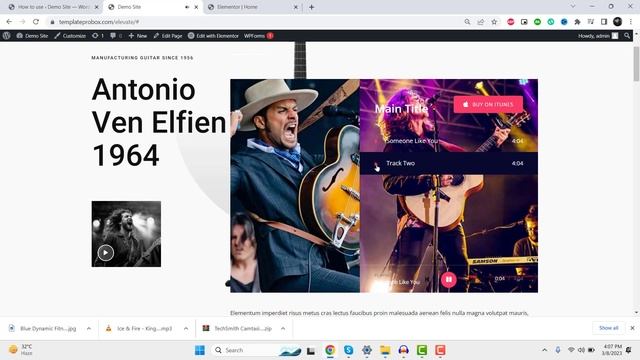Click Edit with Elementor

pyautogui.click(x=213, y=36)
